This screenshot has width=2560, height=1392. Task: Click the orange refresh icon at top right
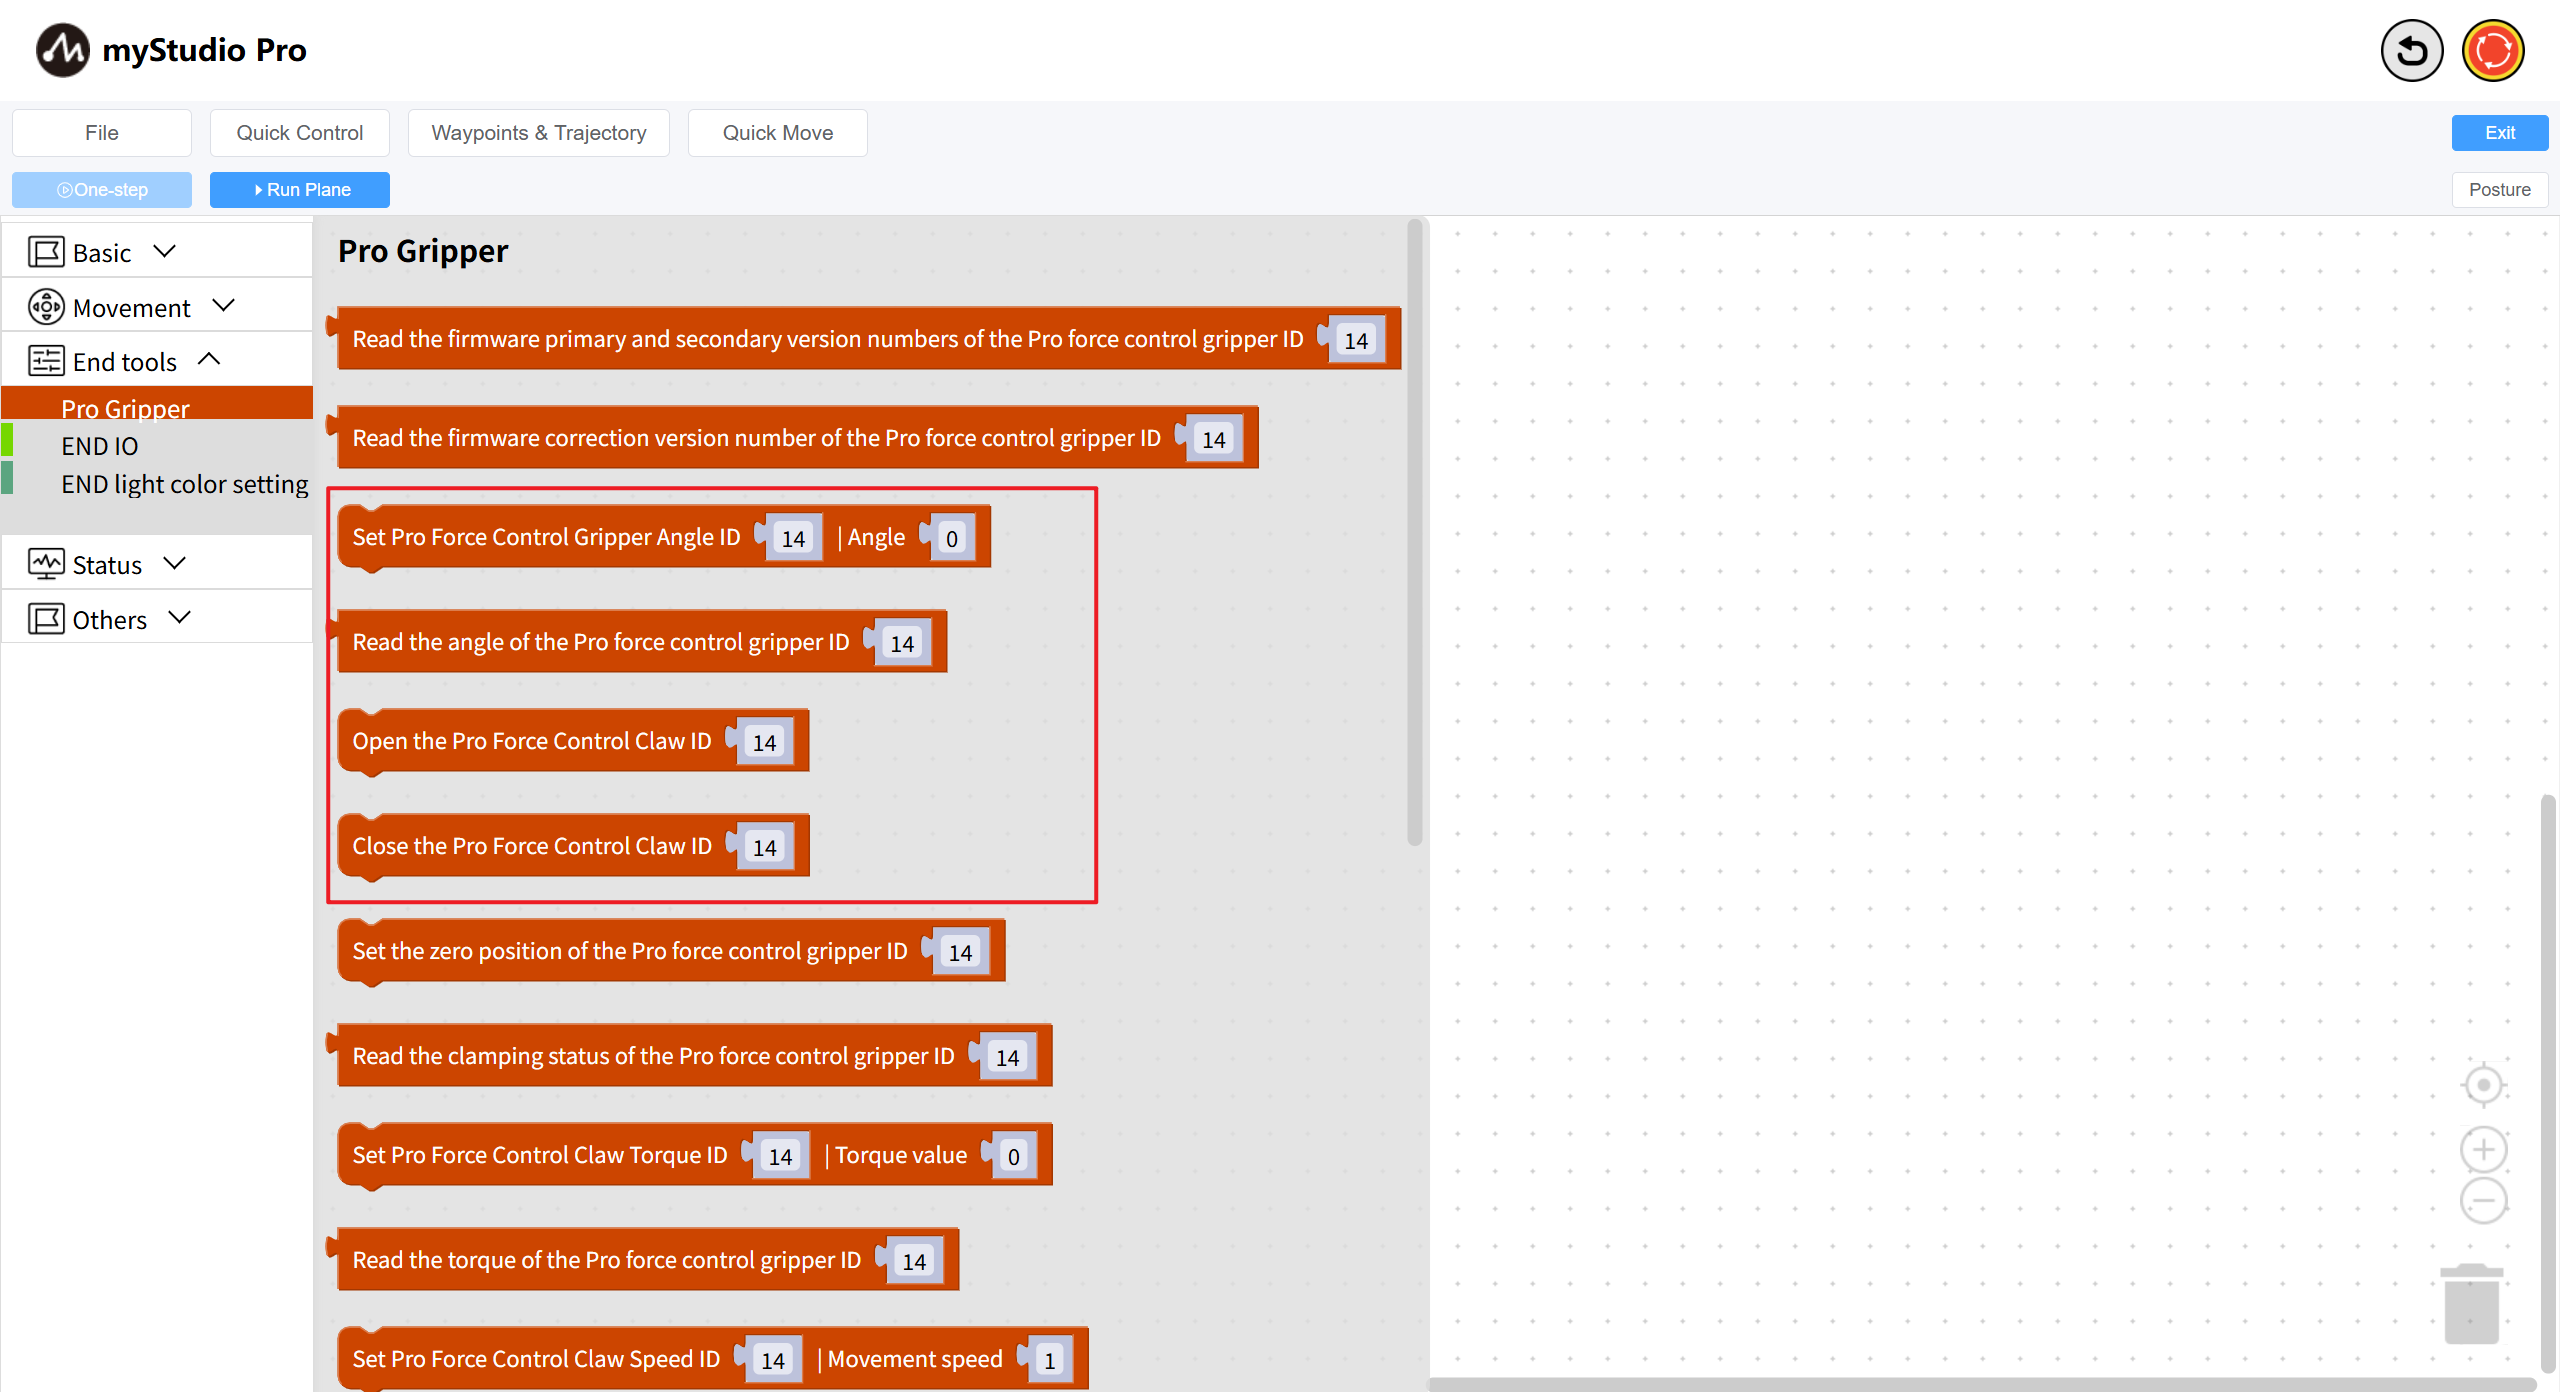[2492, 51]
